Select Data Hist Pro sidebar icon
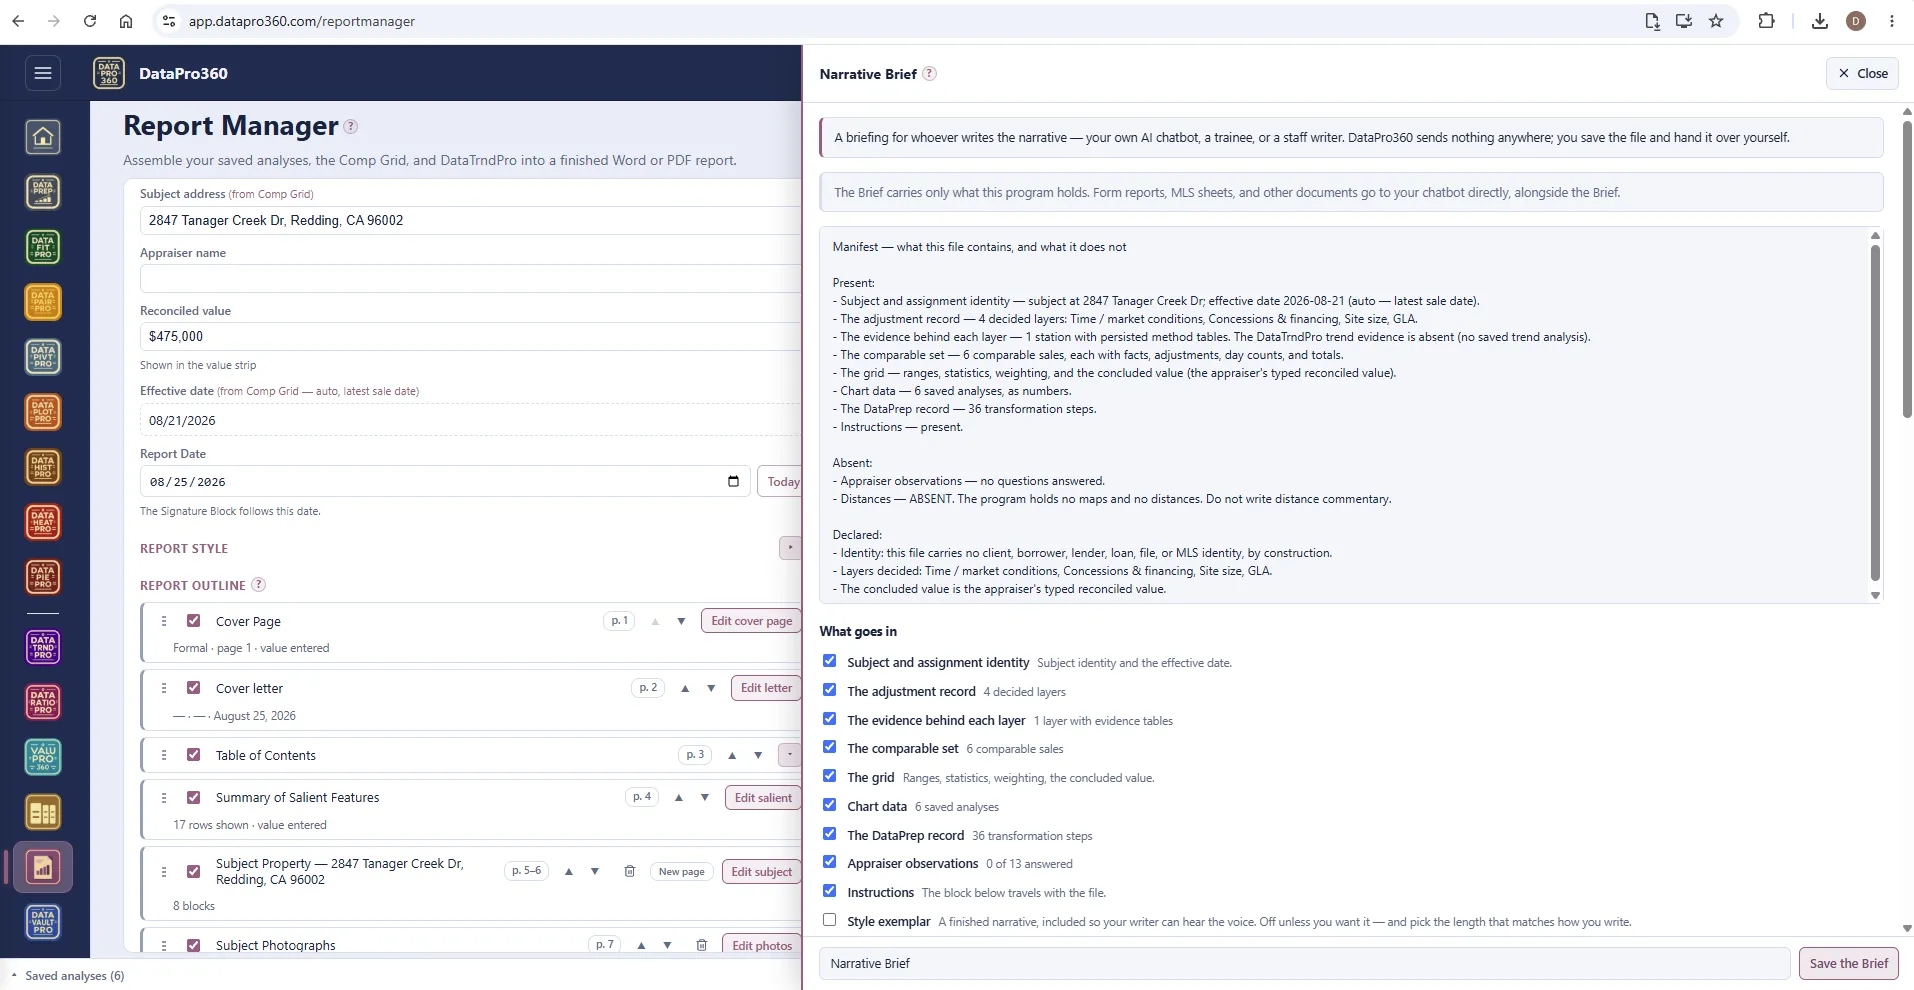The width and height of the screenshot is (1914, 990). click(43, 467)
